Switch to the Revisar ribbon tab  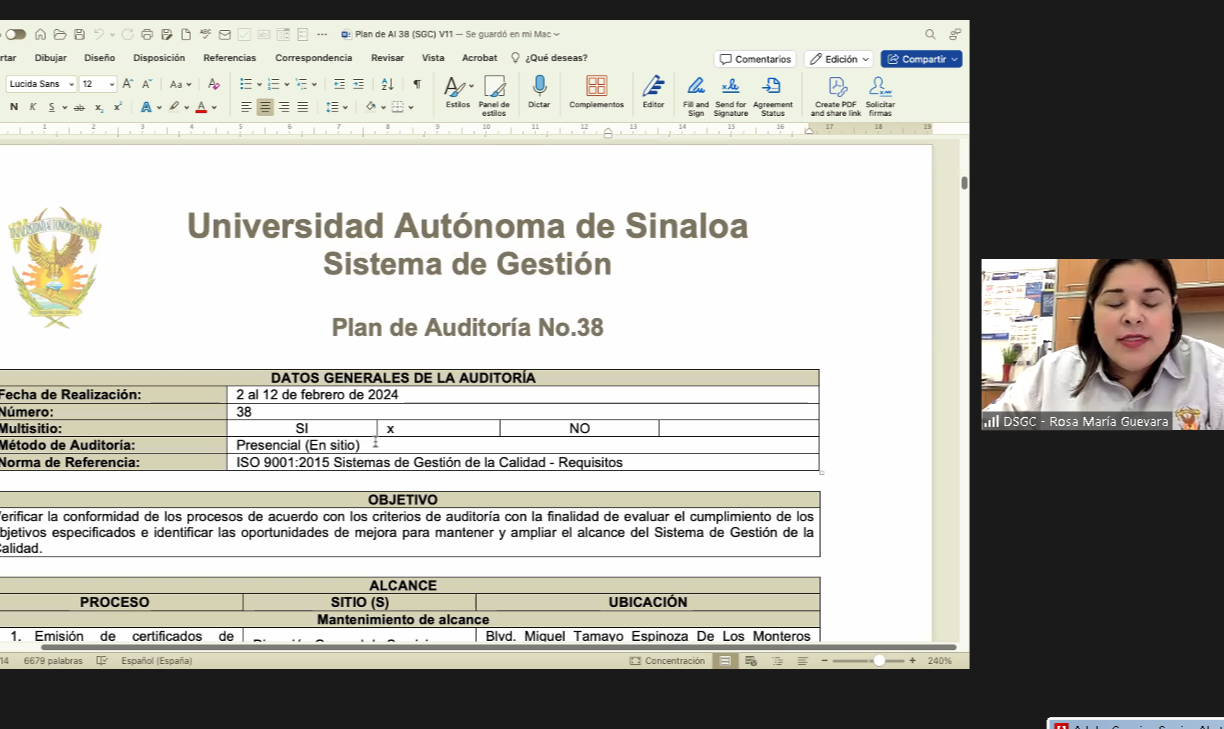387,58
